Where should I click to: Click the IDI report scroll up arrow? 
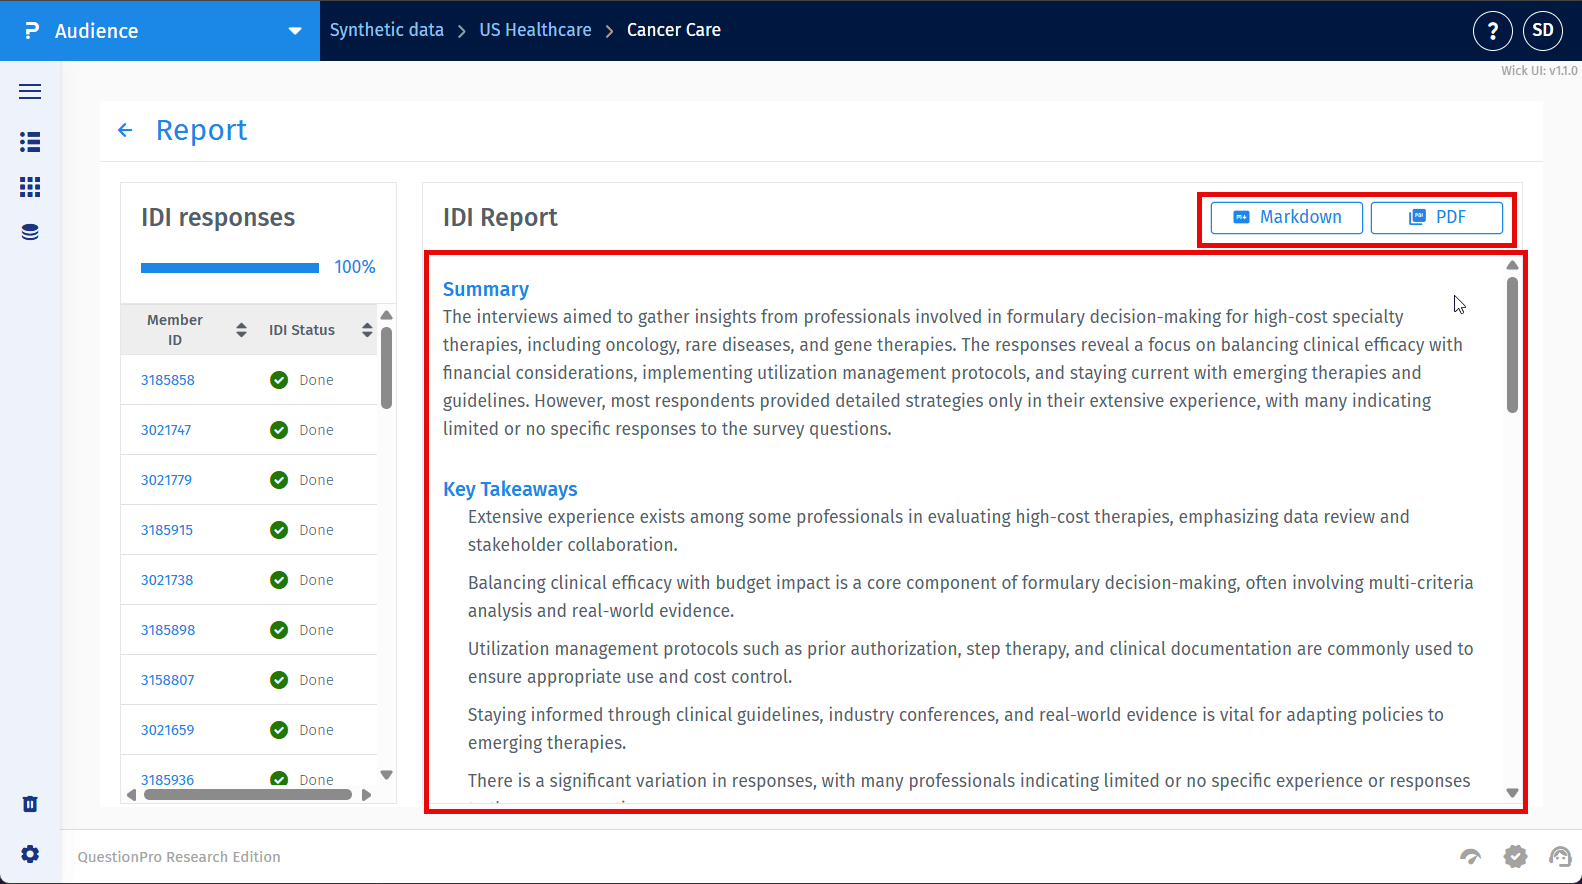(x=1512, y=265)
